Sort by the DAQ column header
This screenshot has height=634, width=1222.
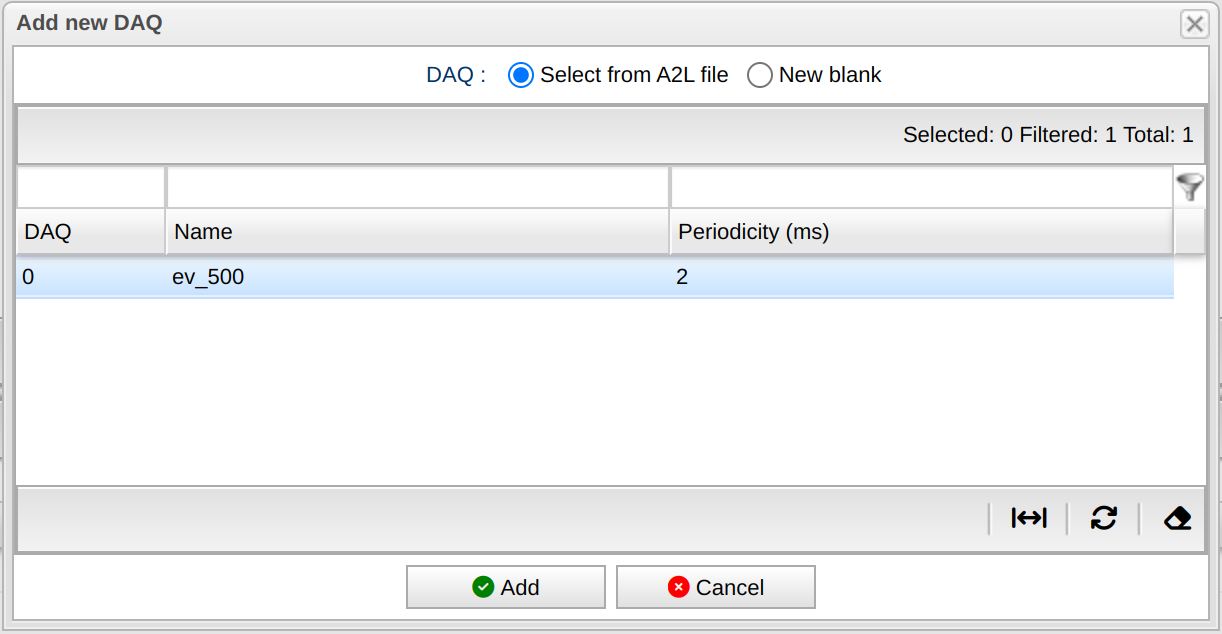pyautogui.click(x=91, y=232)
